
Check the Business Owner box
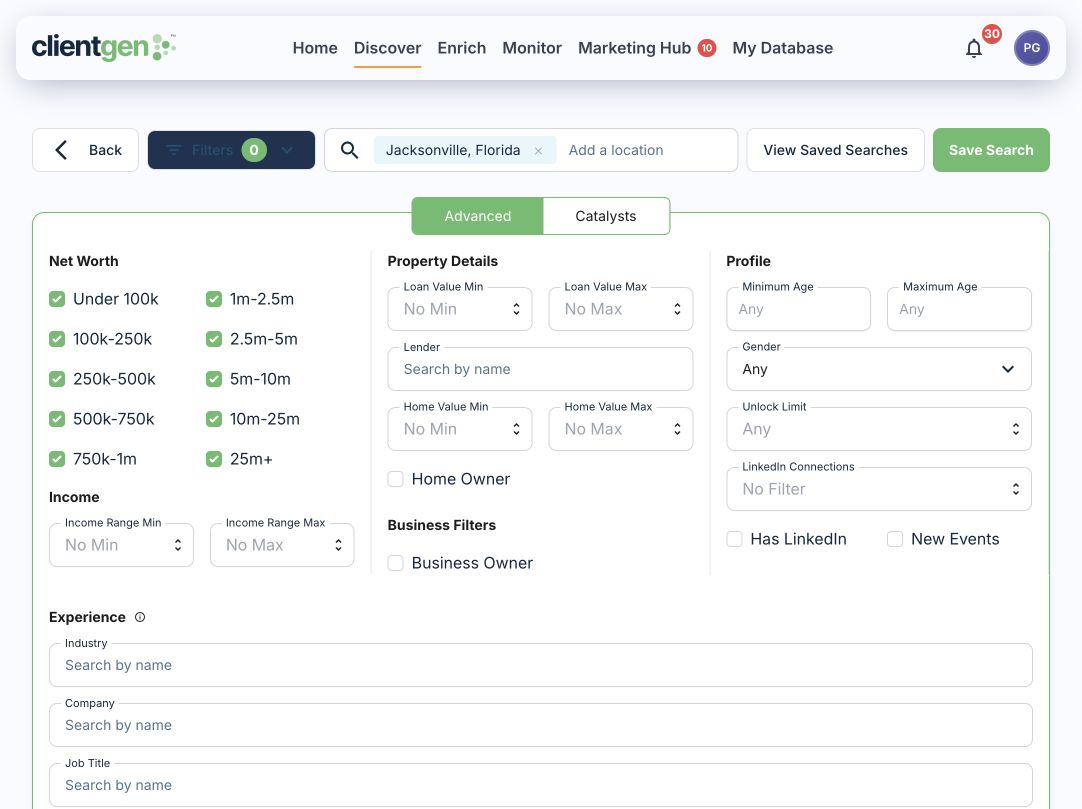[x=395, y=563]
